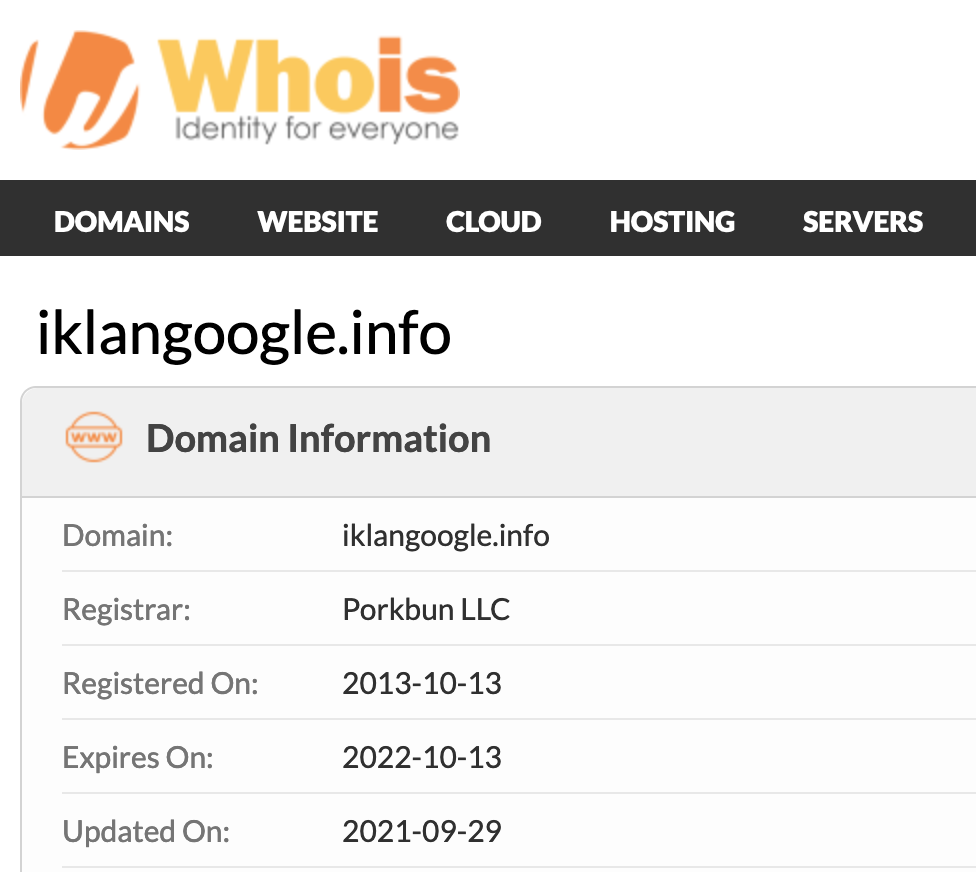Click the iklangoogle.info domain value
Image resolution: width=976 pixels, height=872 pixels.
[446, 536]
